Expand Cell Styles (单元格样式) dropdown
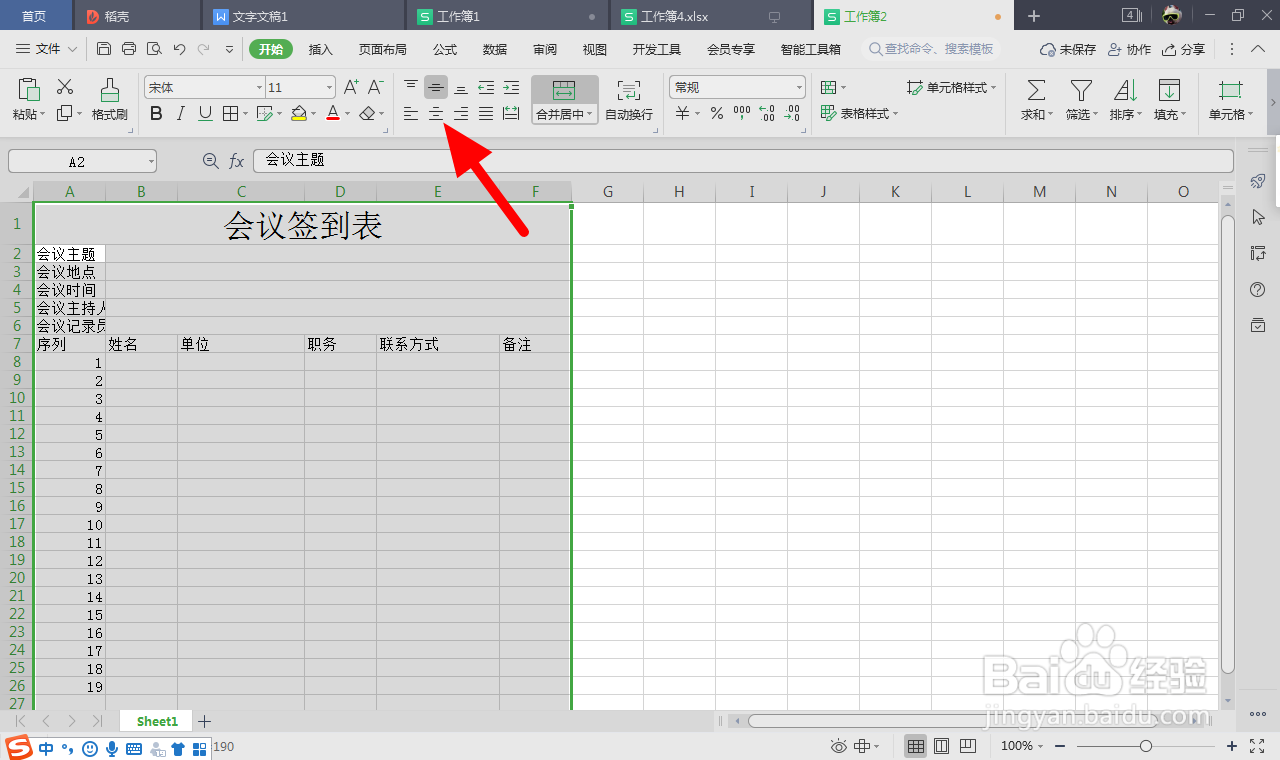The image size is (1280, 760). (x=994, y=88)
